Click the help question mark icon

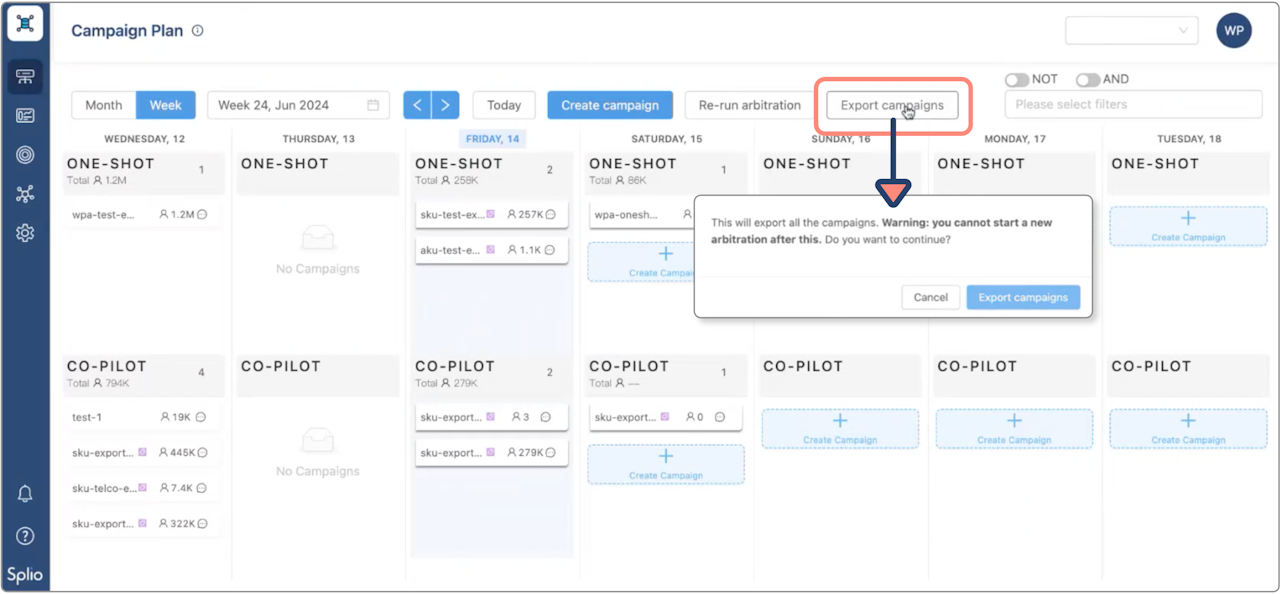(25, 536)
